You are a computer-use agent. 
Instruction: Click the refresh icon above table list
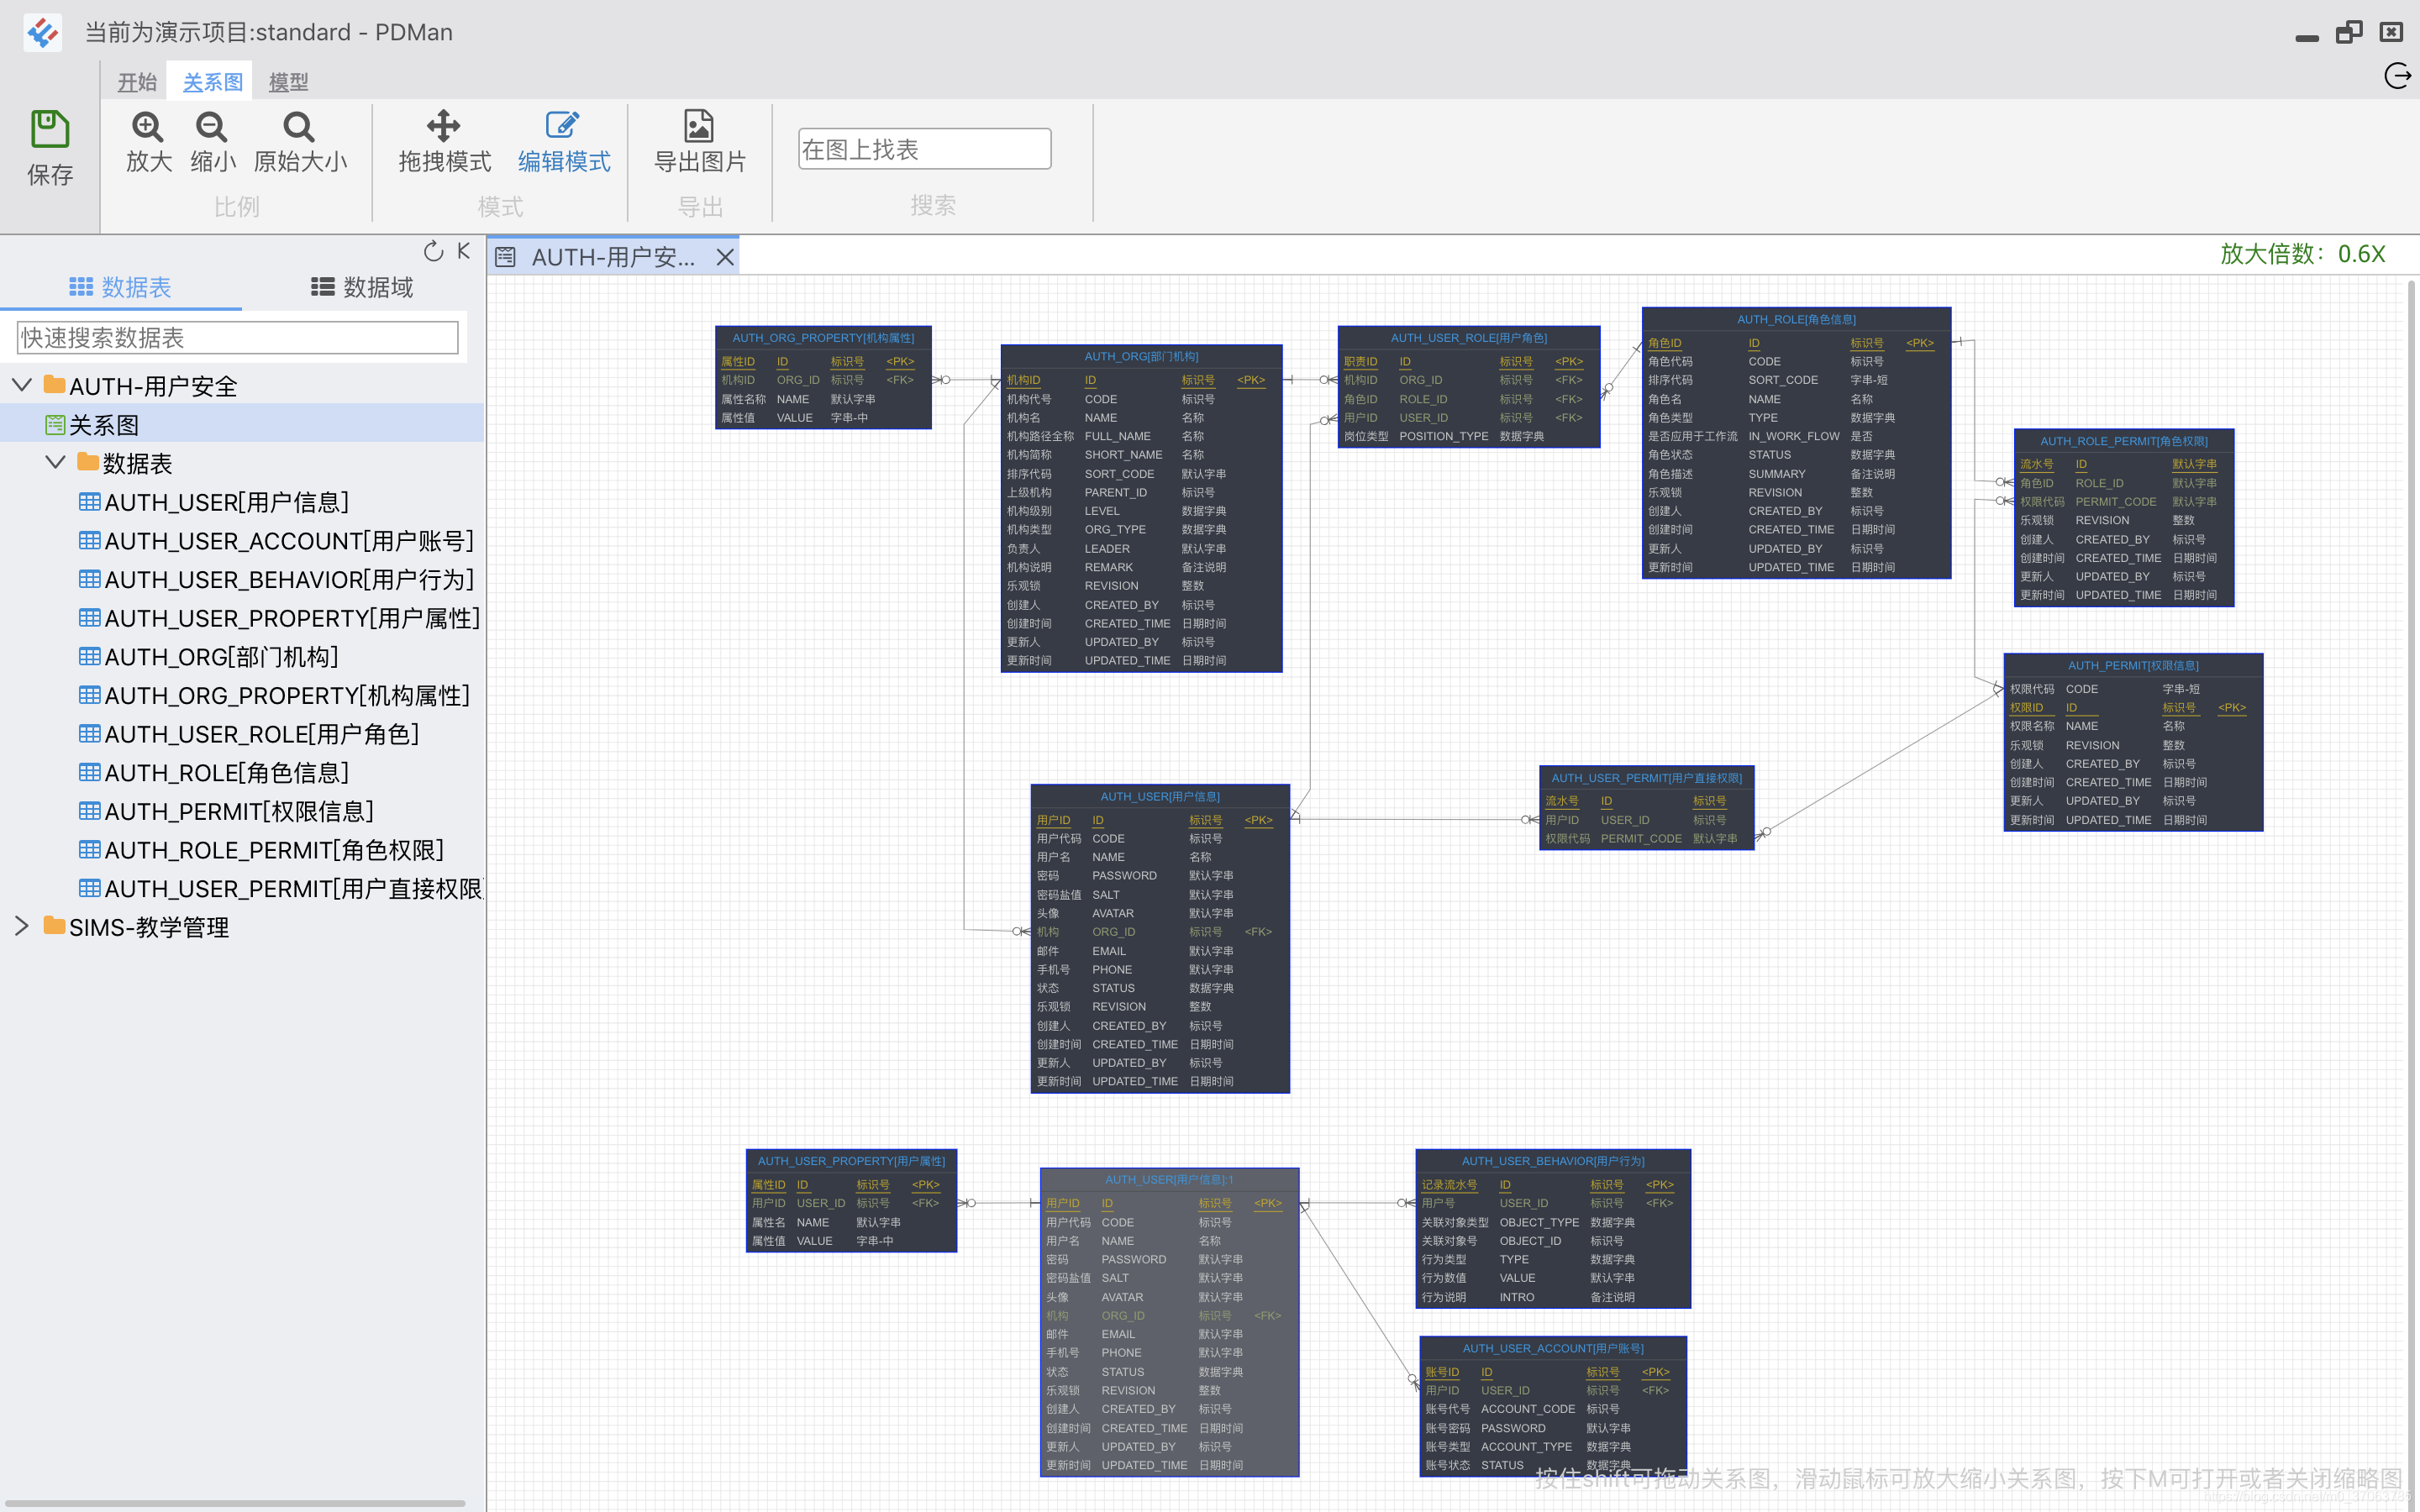[433, 251]
